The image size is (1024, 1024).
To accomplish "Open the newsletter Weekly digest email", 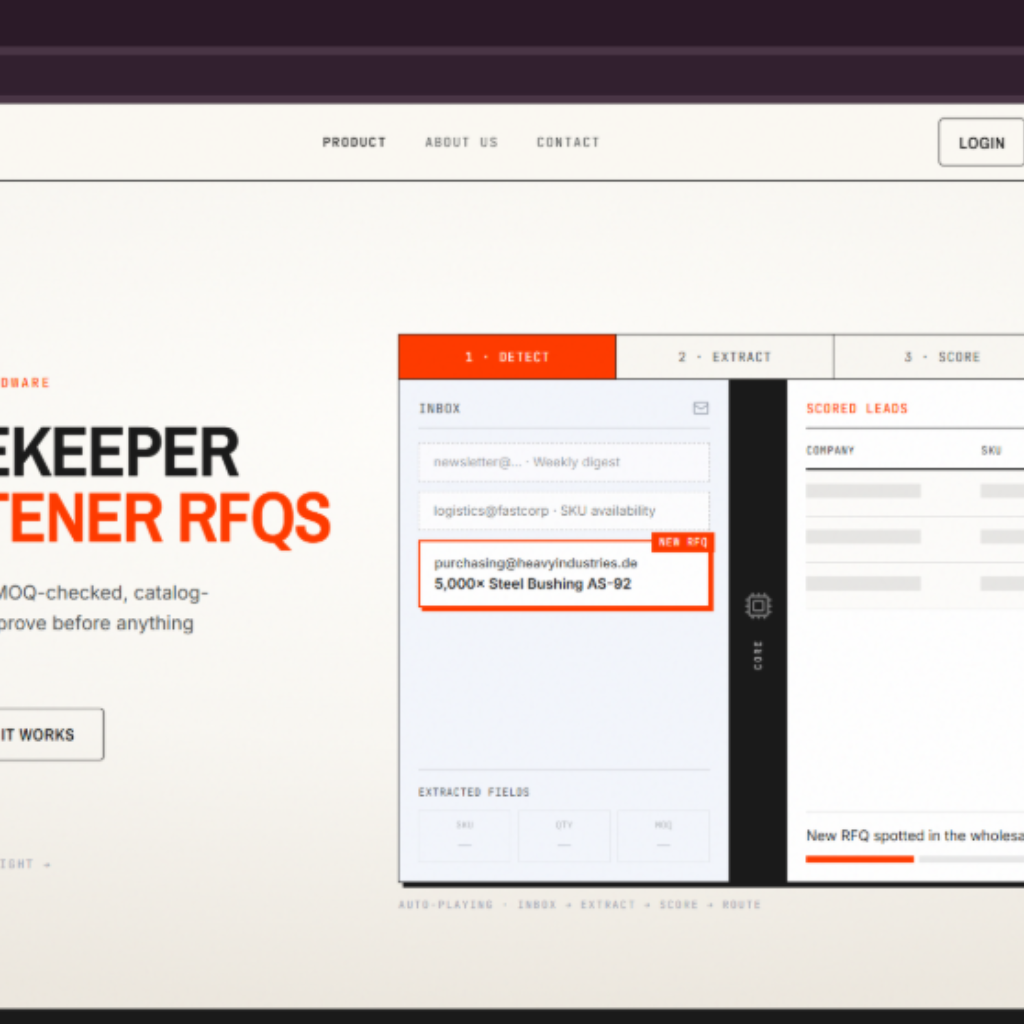I will pos(564,462).
